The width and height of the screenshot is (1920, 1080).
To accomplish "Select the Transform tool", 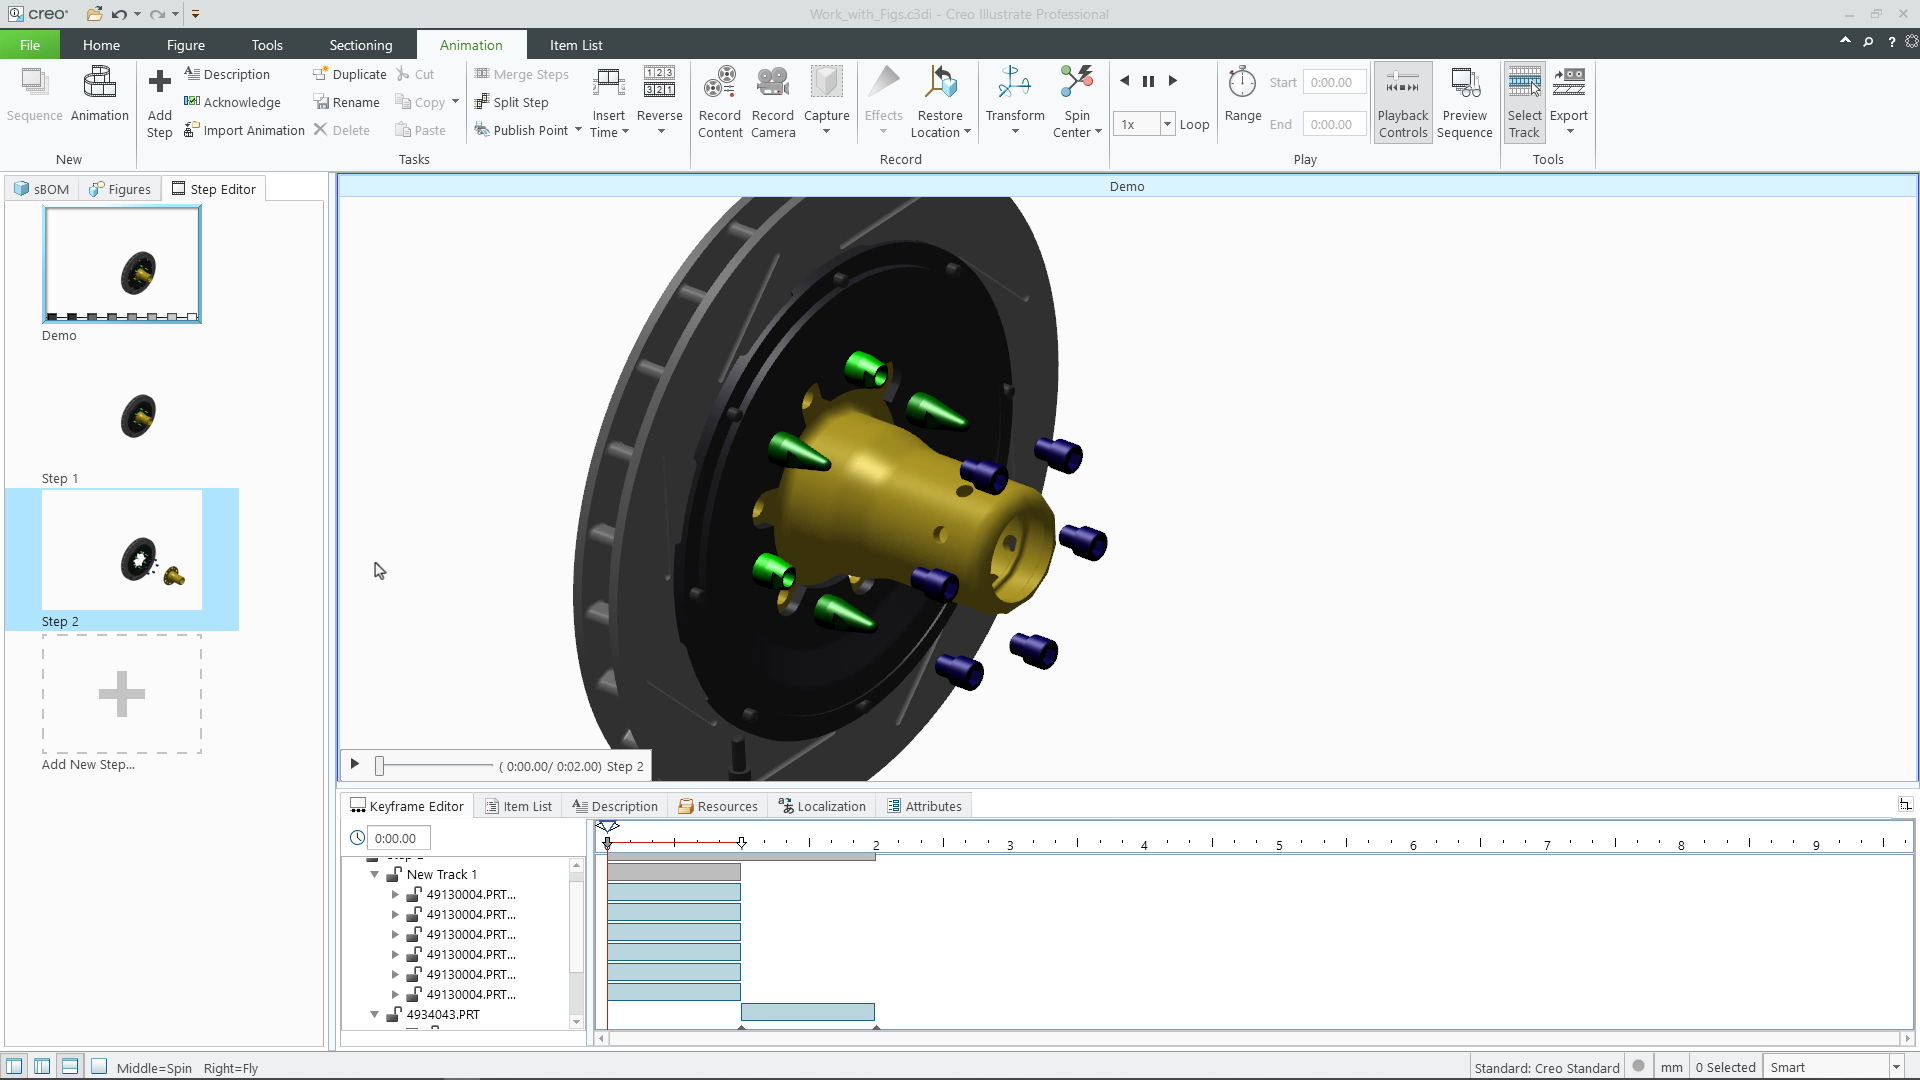I will tap(1015, 101).
